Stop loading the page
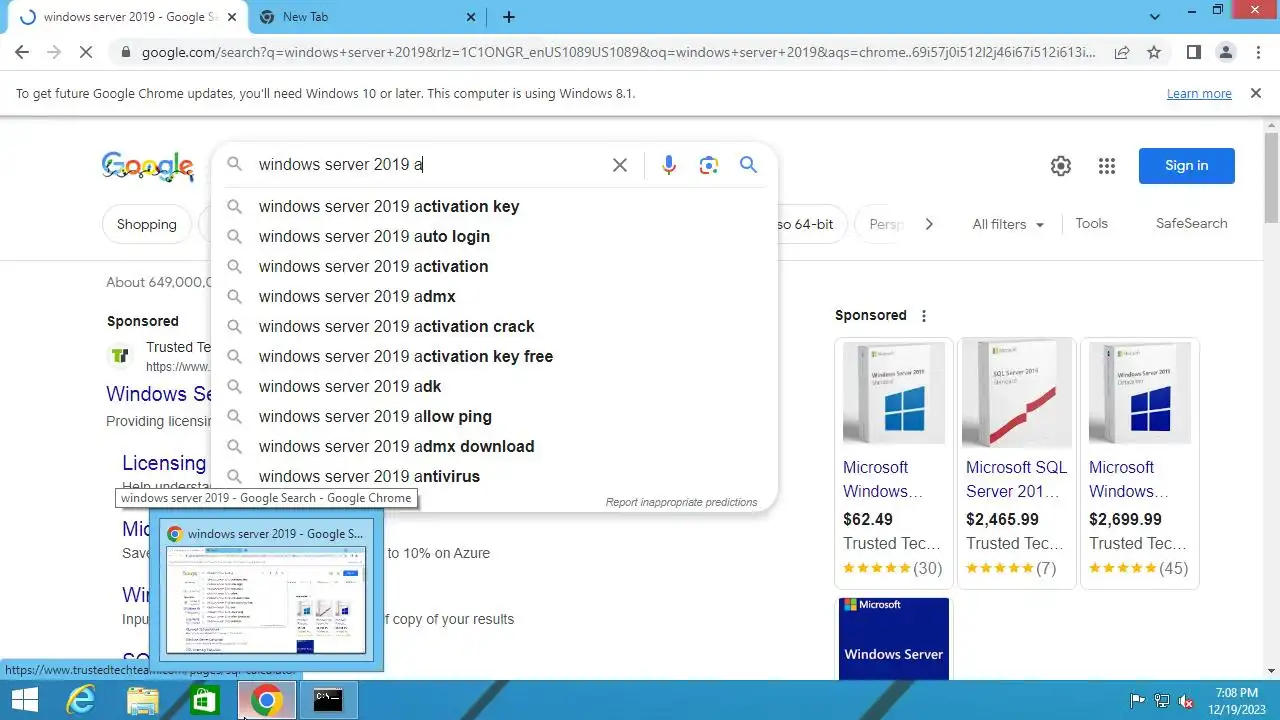The width and height of the screenshot is (1280, 720). coord(86,52)
